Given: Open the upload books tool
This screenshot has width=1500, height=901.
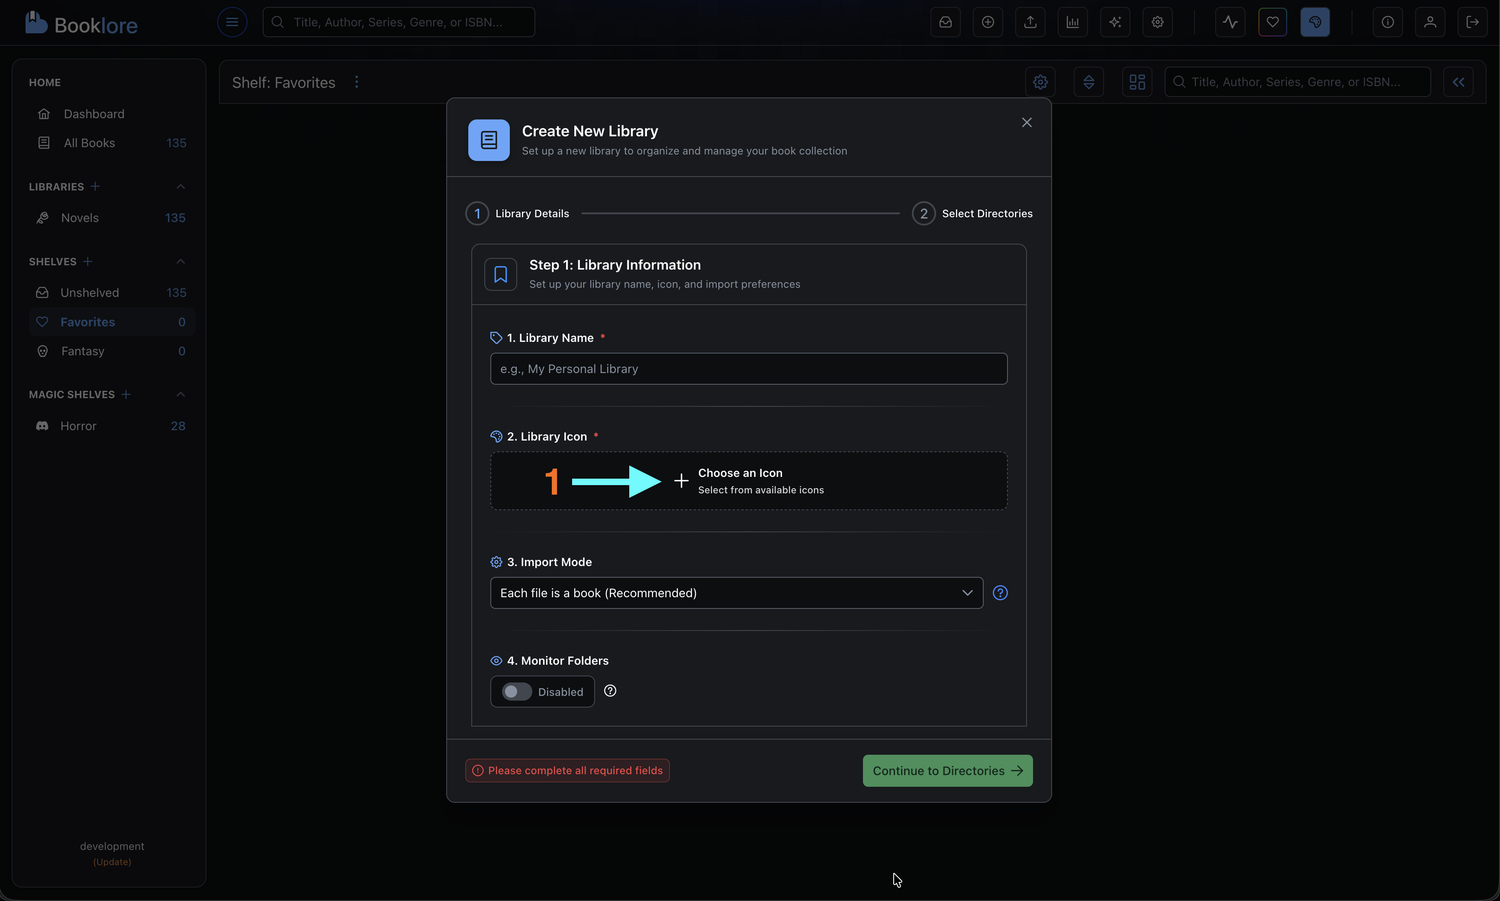Looking at the screenshot, I should coord(1030,21).
